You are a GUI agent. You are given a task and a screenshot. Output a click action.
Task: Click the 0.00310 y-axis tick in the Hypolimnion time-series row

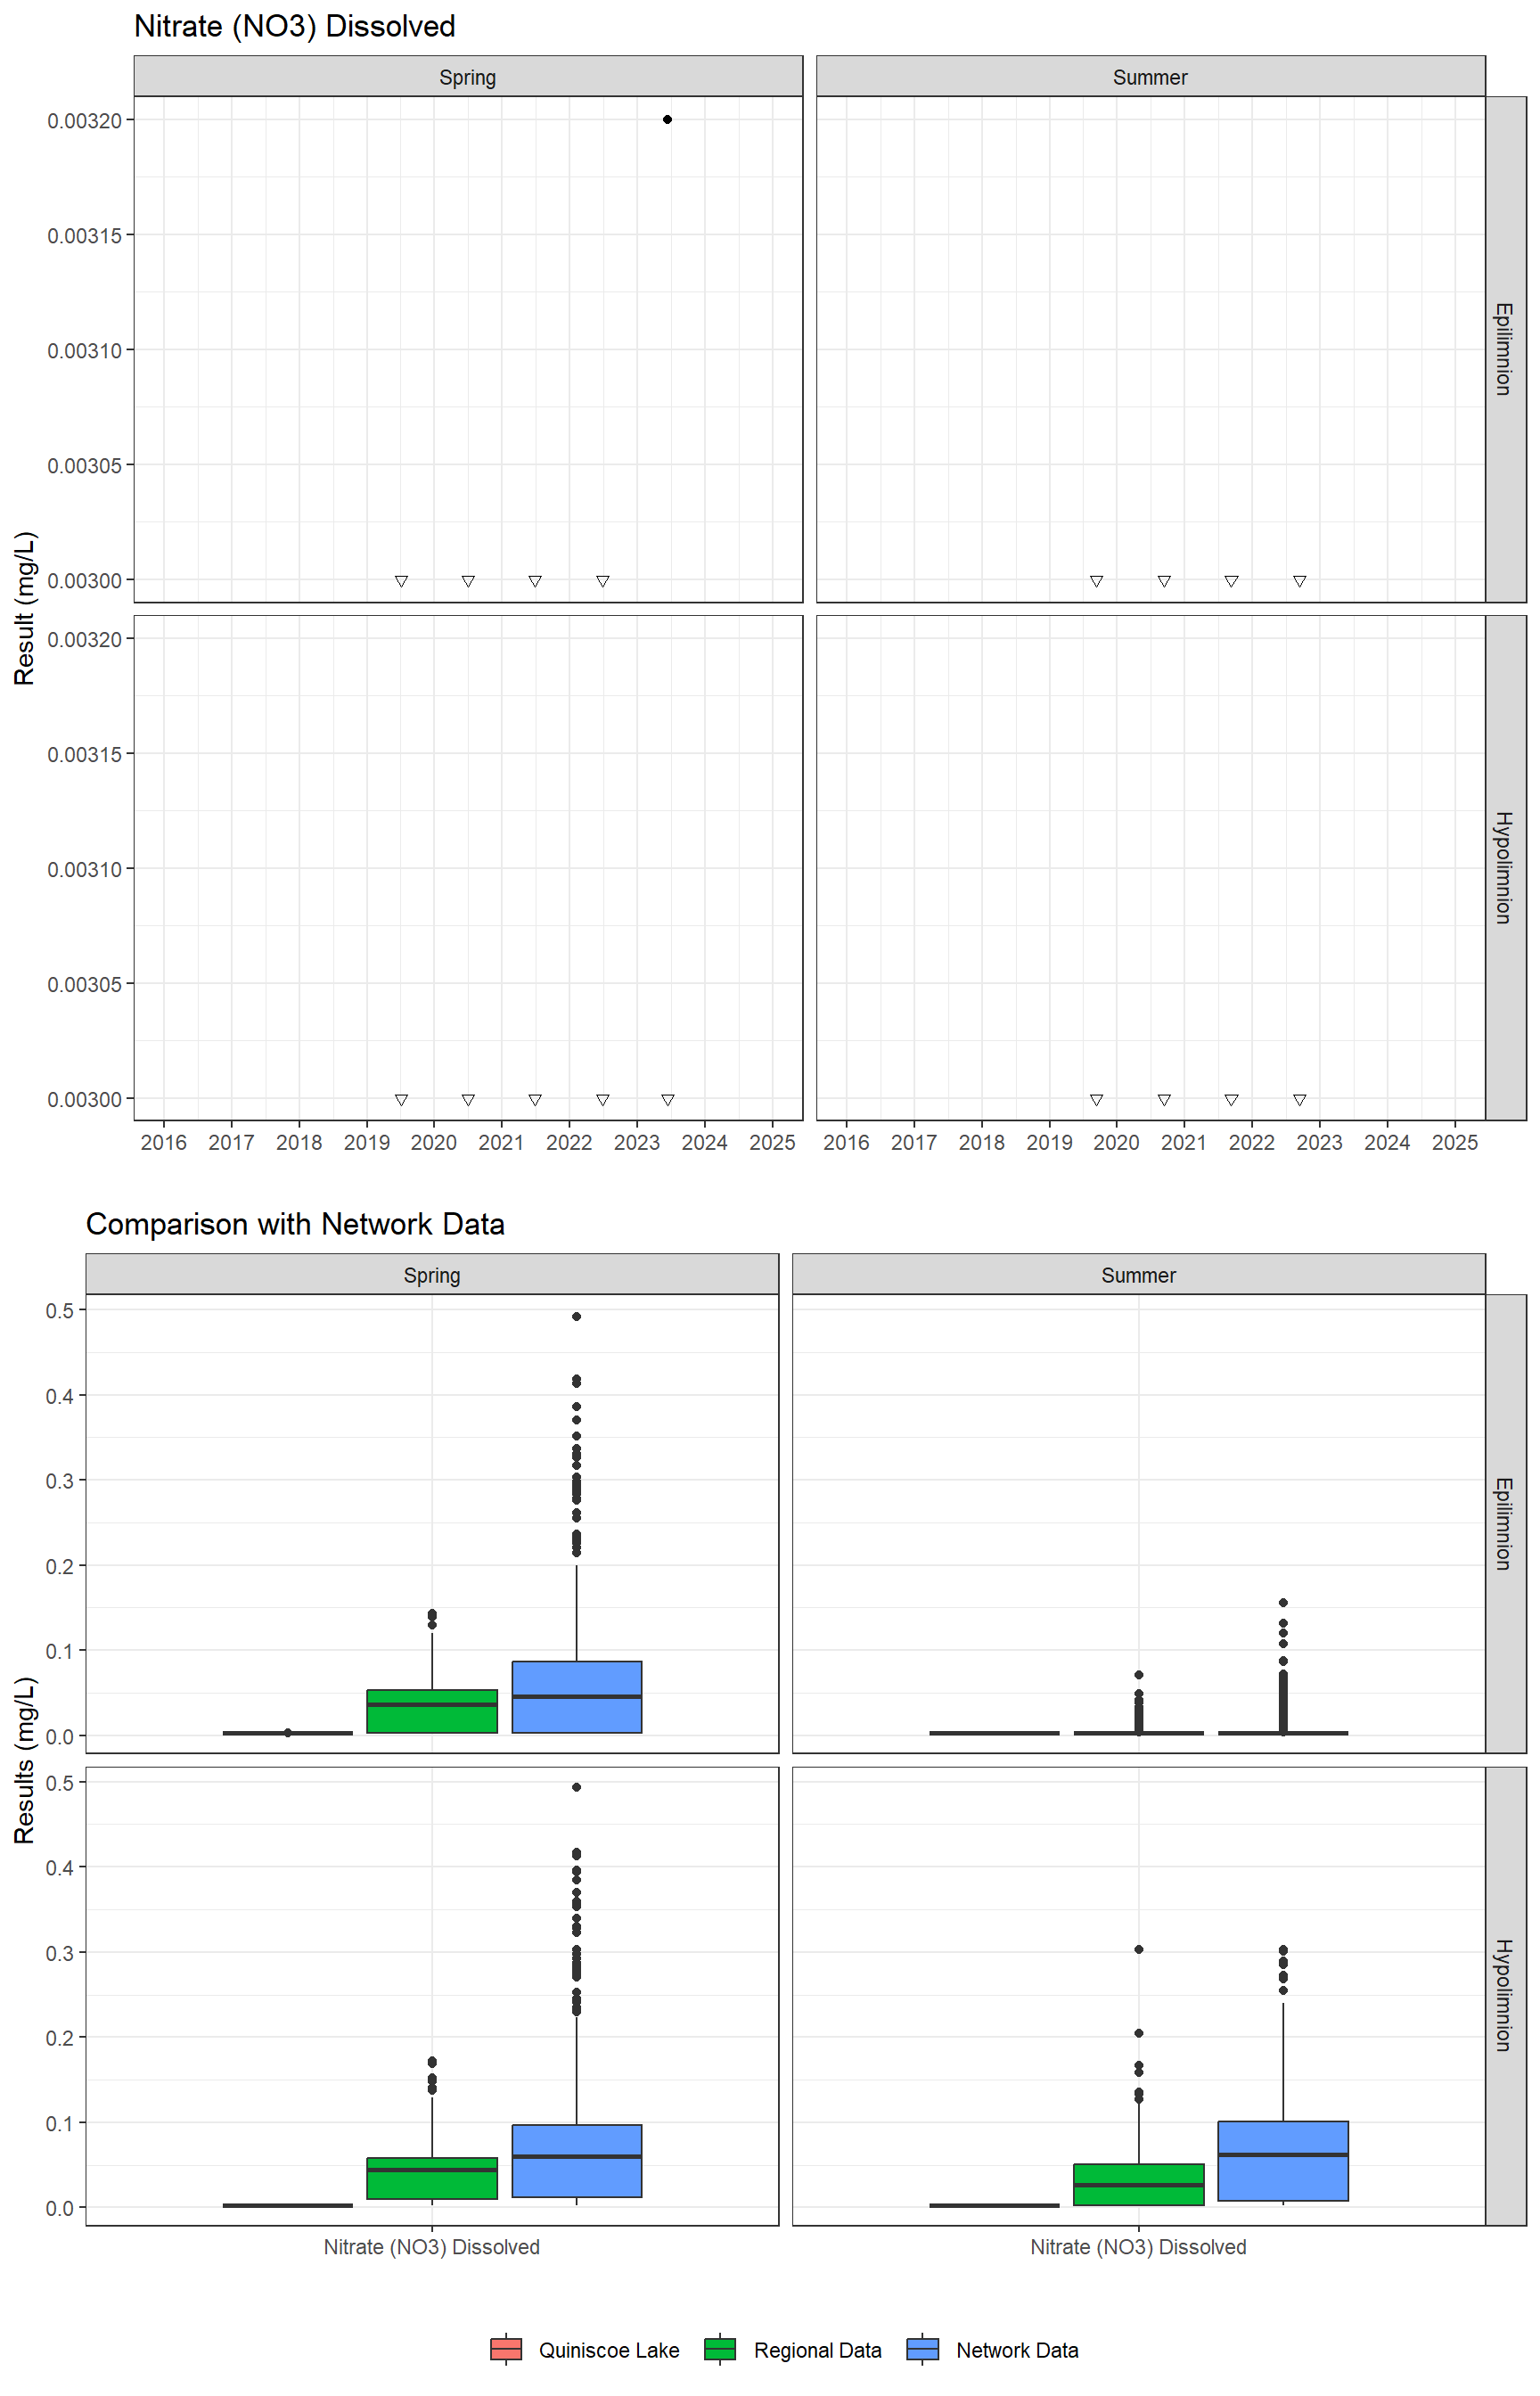click(x=85, y=869)
